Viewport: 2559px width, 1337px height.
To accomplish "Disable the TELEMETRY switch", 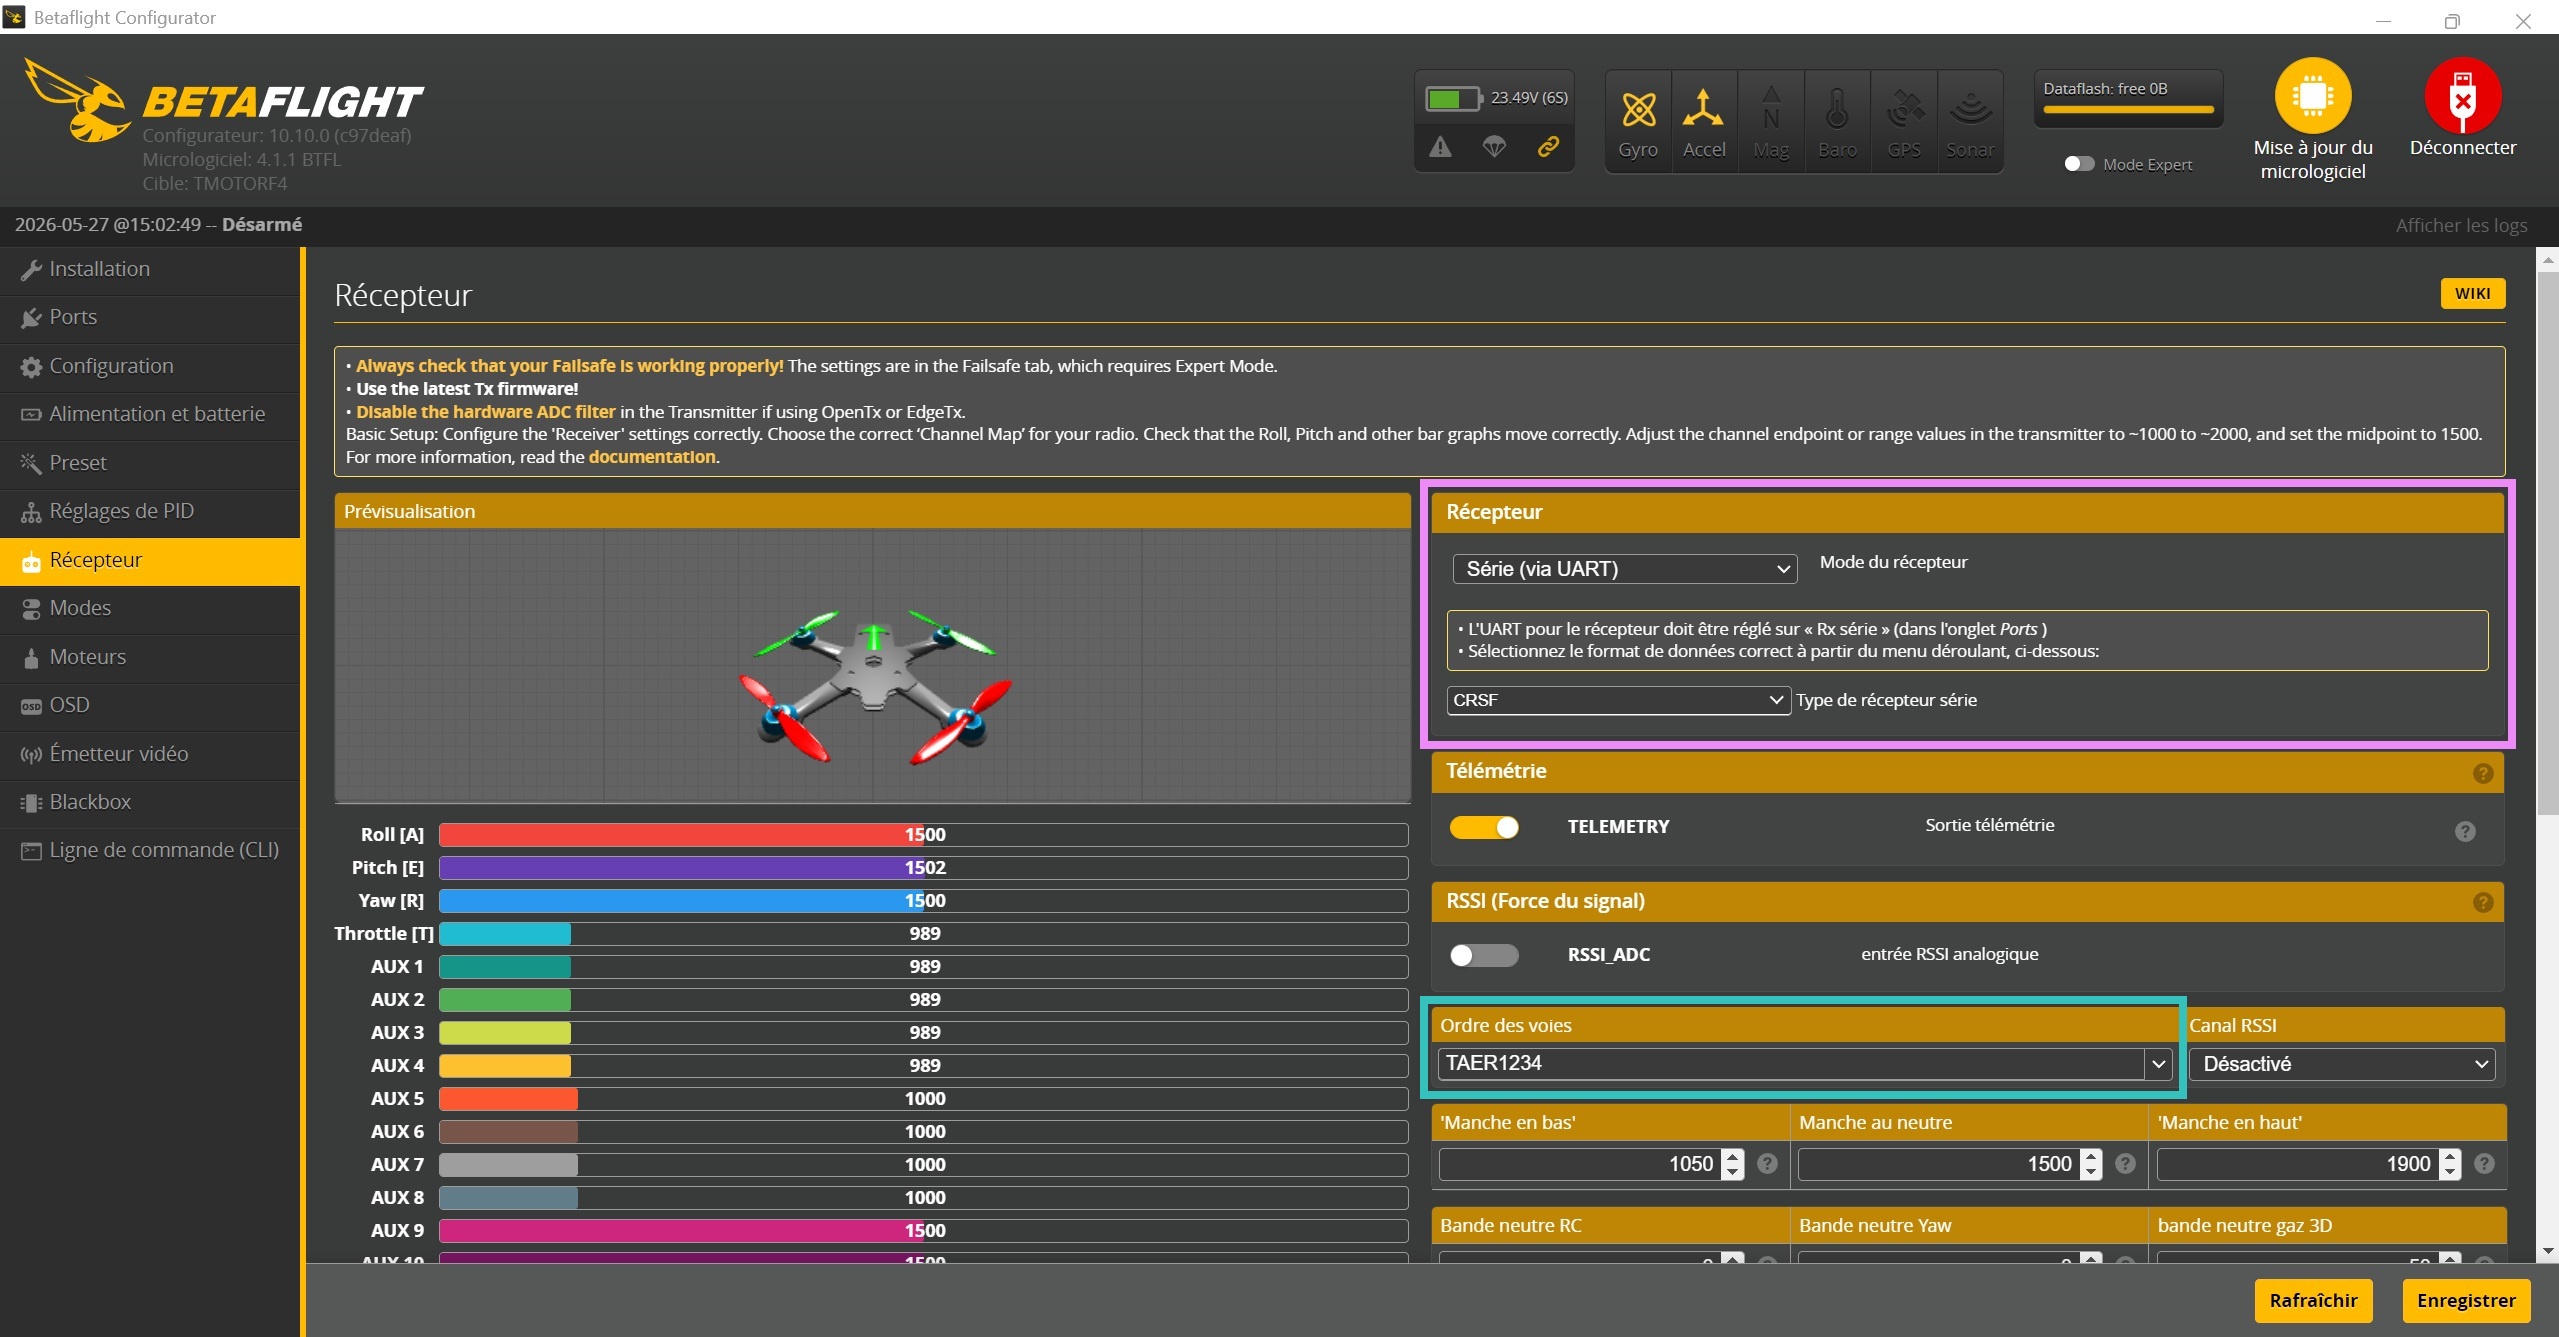I will pyautogui.click(x=1484, y=827).
